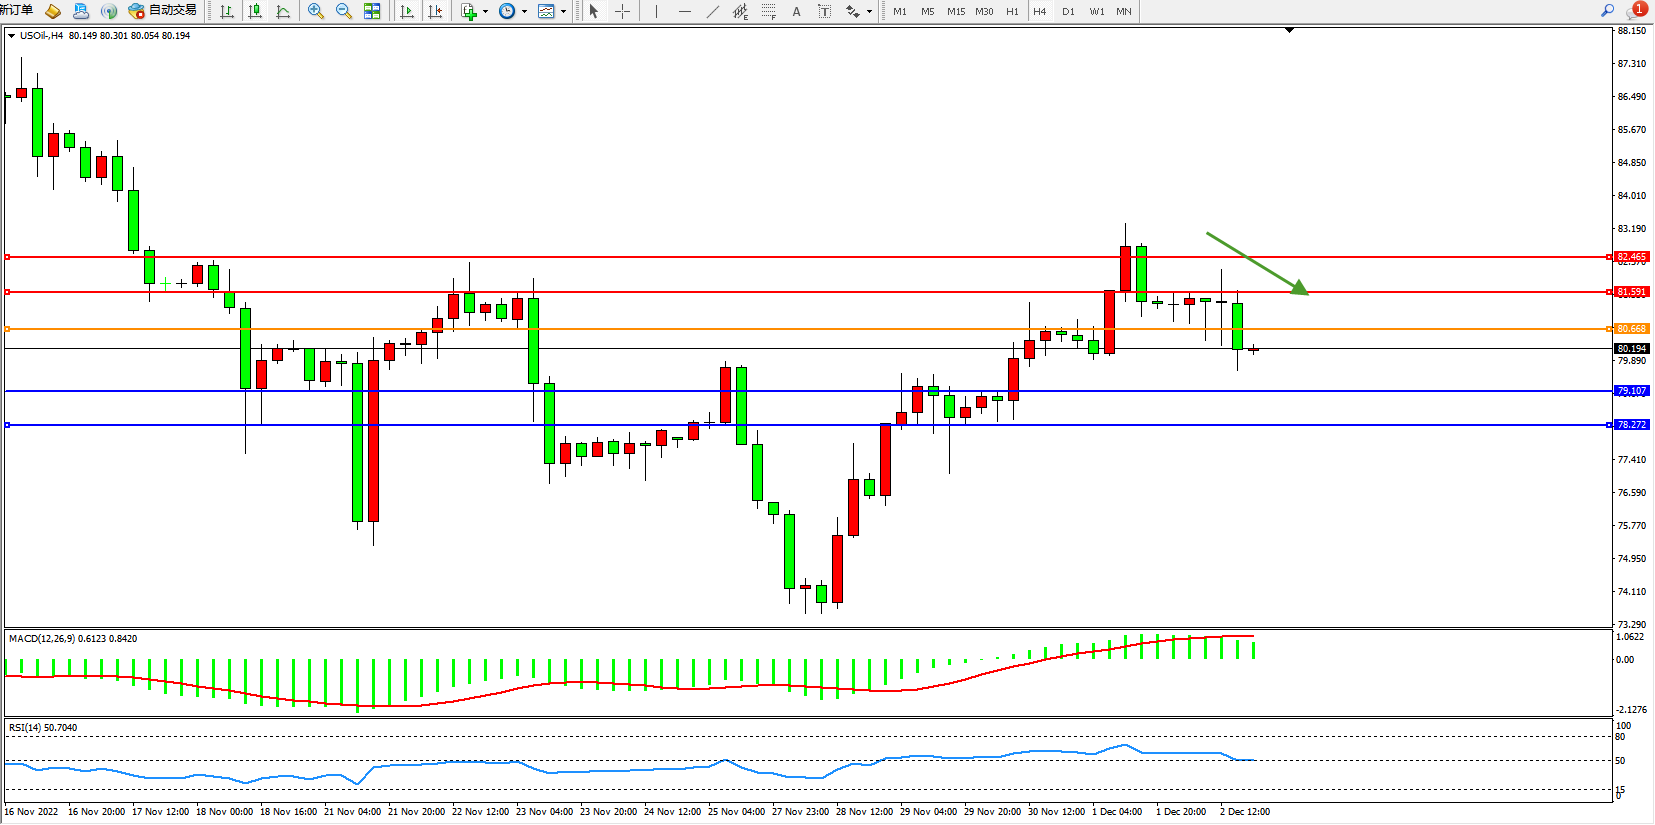
Task: Open the chart templates dropdown arrow
Action: 563,12
